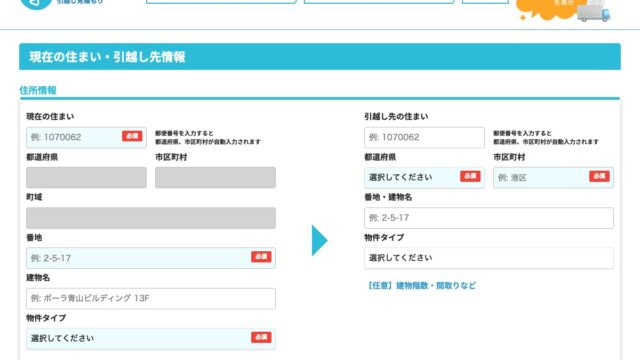This screenshot has height=360, width=640.
Task: Click the postal code field under 現在の住まい
Action: click(86, 137)
